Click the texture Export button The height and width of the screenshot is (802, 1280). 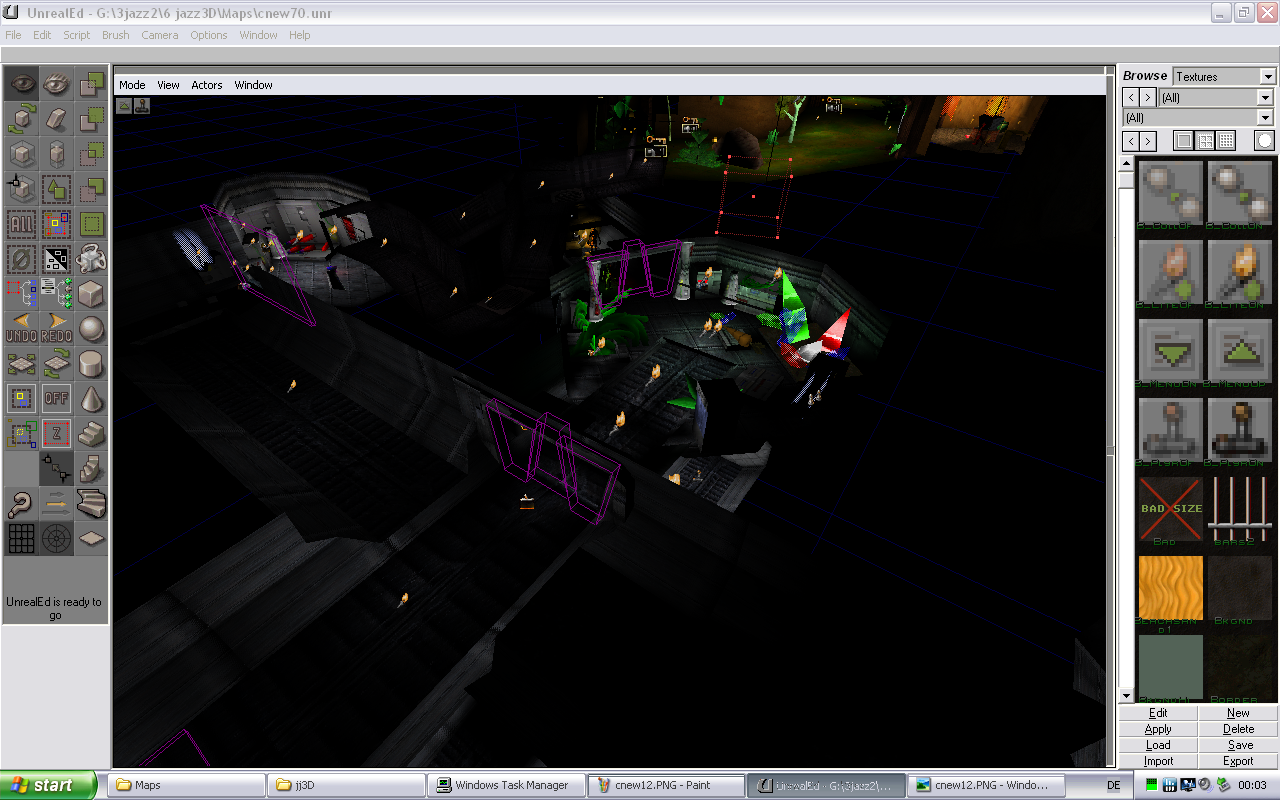tap(1238, 761)
